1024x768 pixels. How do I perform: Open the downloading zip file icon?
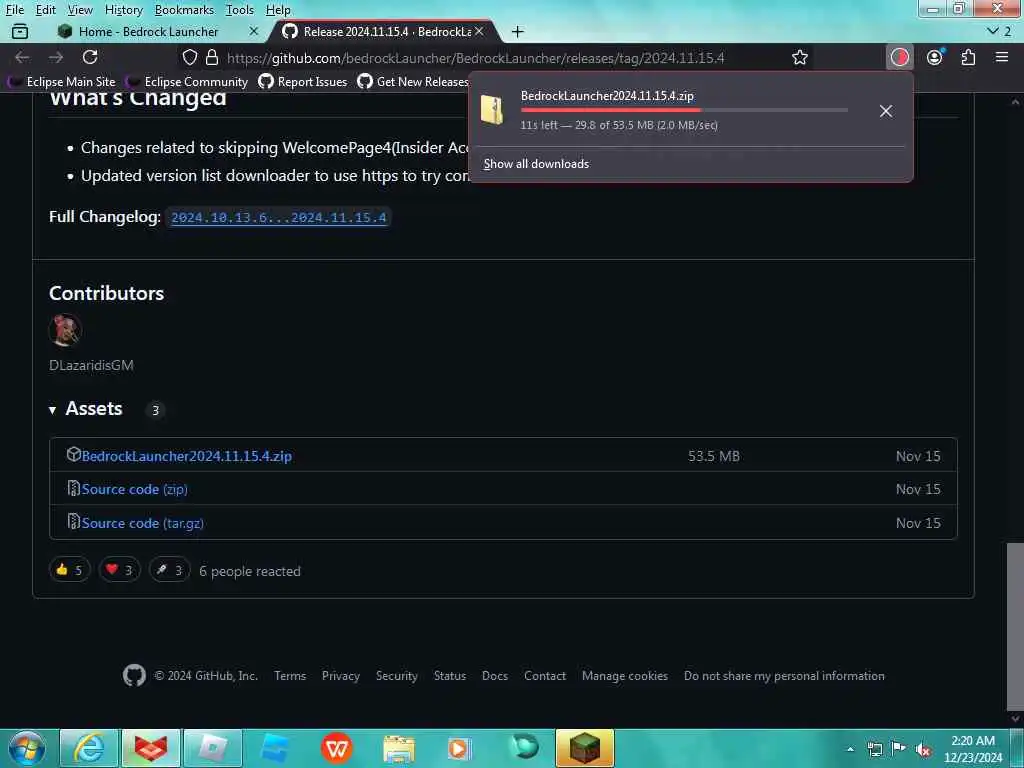click(492, 110)
